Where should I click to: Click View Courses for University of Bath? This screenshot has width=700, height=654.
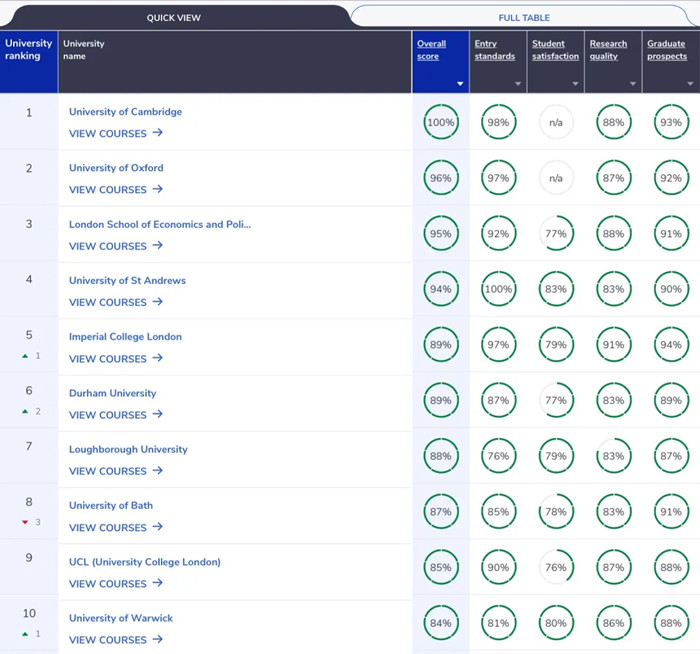pos(116,527)
